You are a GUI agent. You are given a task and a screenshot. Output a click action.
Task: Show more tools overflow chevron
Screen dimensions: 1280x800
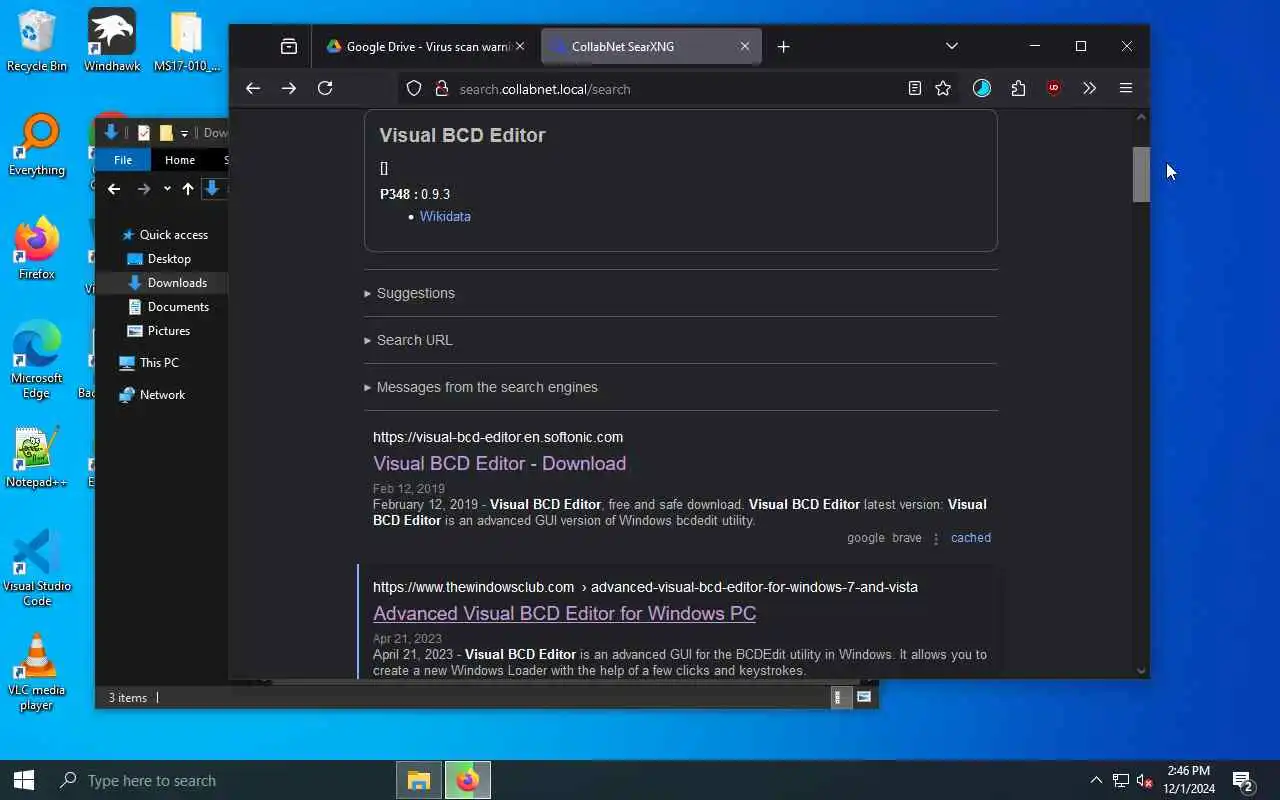pyautogui.click(x=1090, y=88)
